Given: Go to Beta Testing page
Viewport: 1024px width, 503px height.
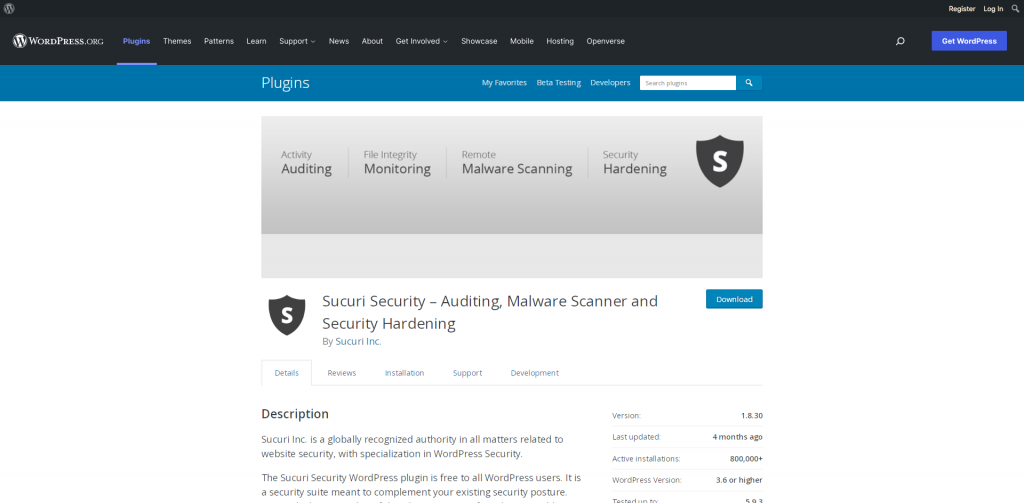Looking at the screenshot, I should (558, 83).
